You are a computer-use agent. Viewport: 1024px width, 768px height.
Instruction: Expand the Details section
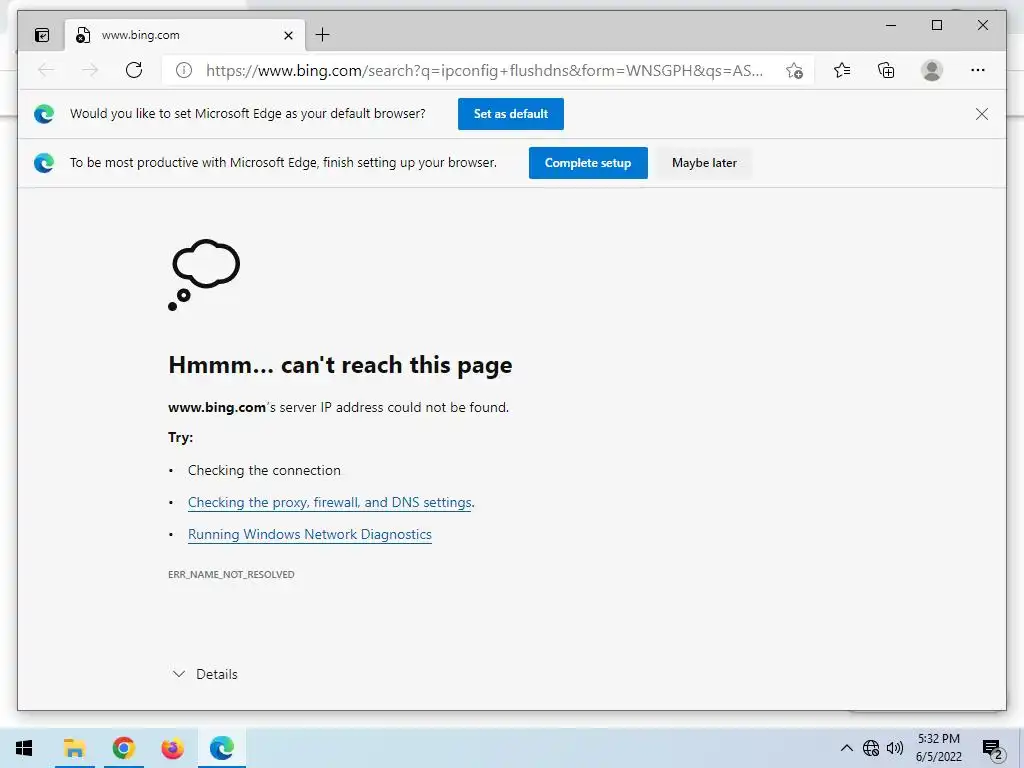(x=205, y=674)
